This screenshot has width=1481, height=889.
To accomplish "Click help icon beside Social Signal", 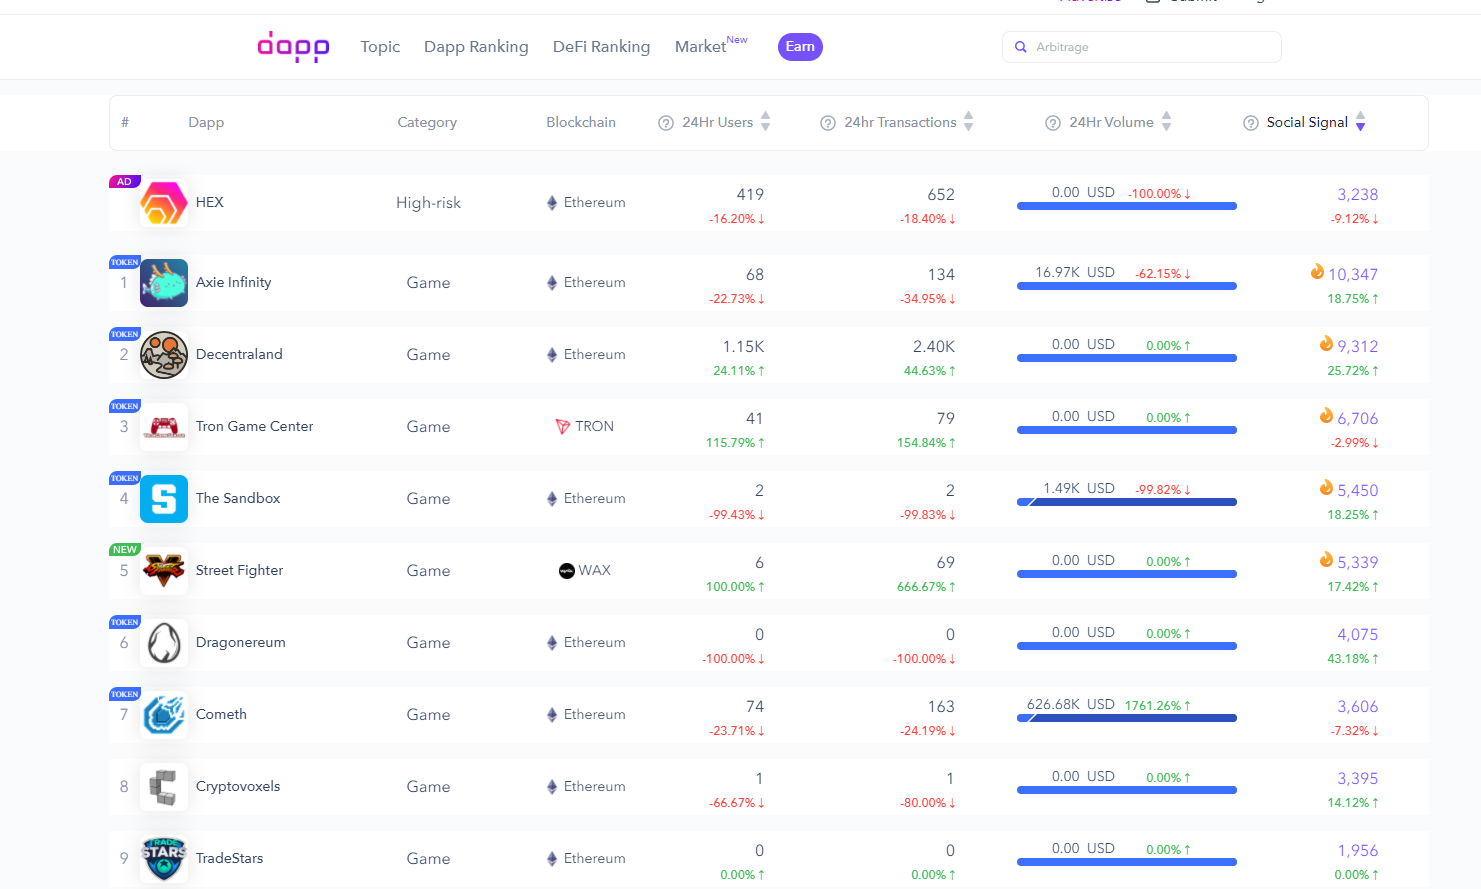I will click(1251, 123).
